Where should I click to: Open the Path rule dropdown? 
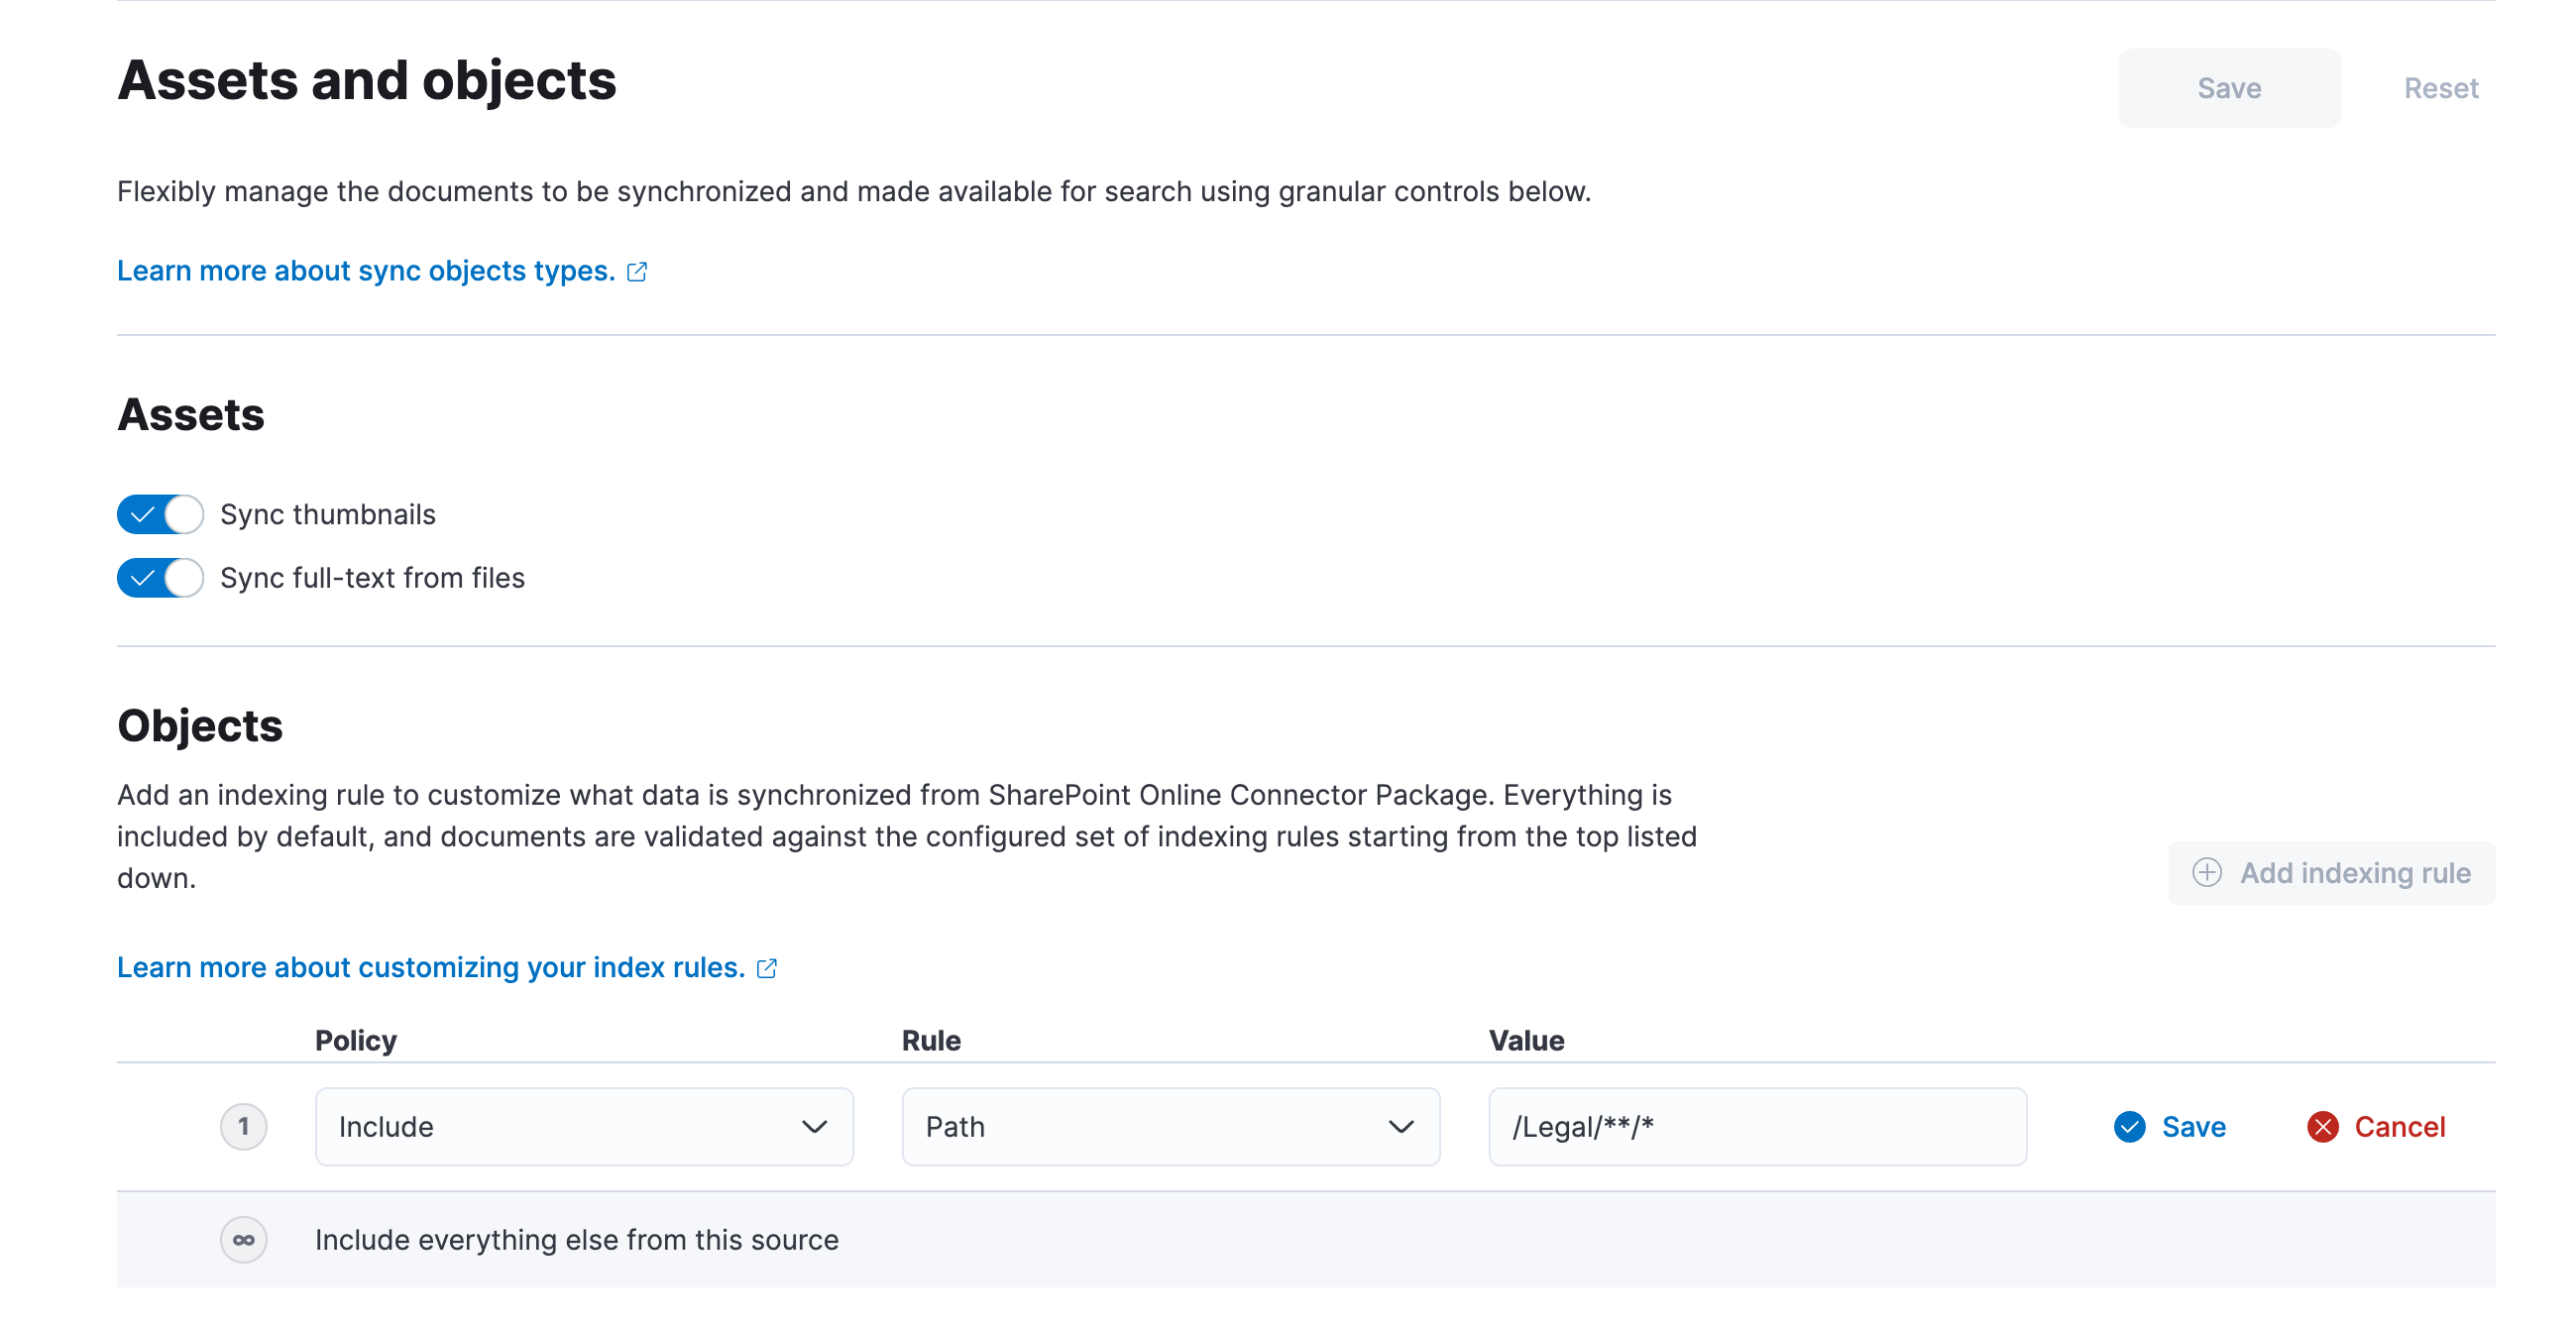point(1170,1127)
